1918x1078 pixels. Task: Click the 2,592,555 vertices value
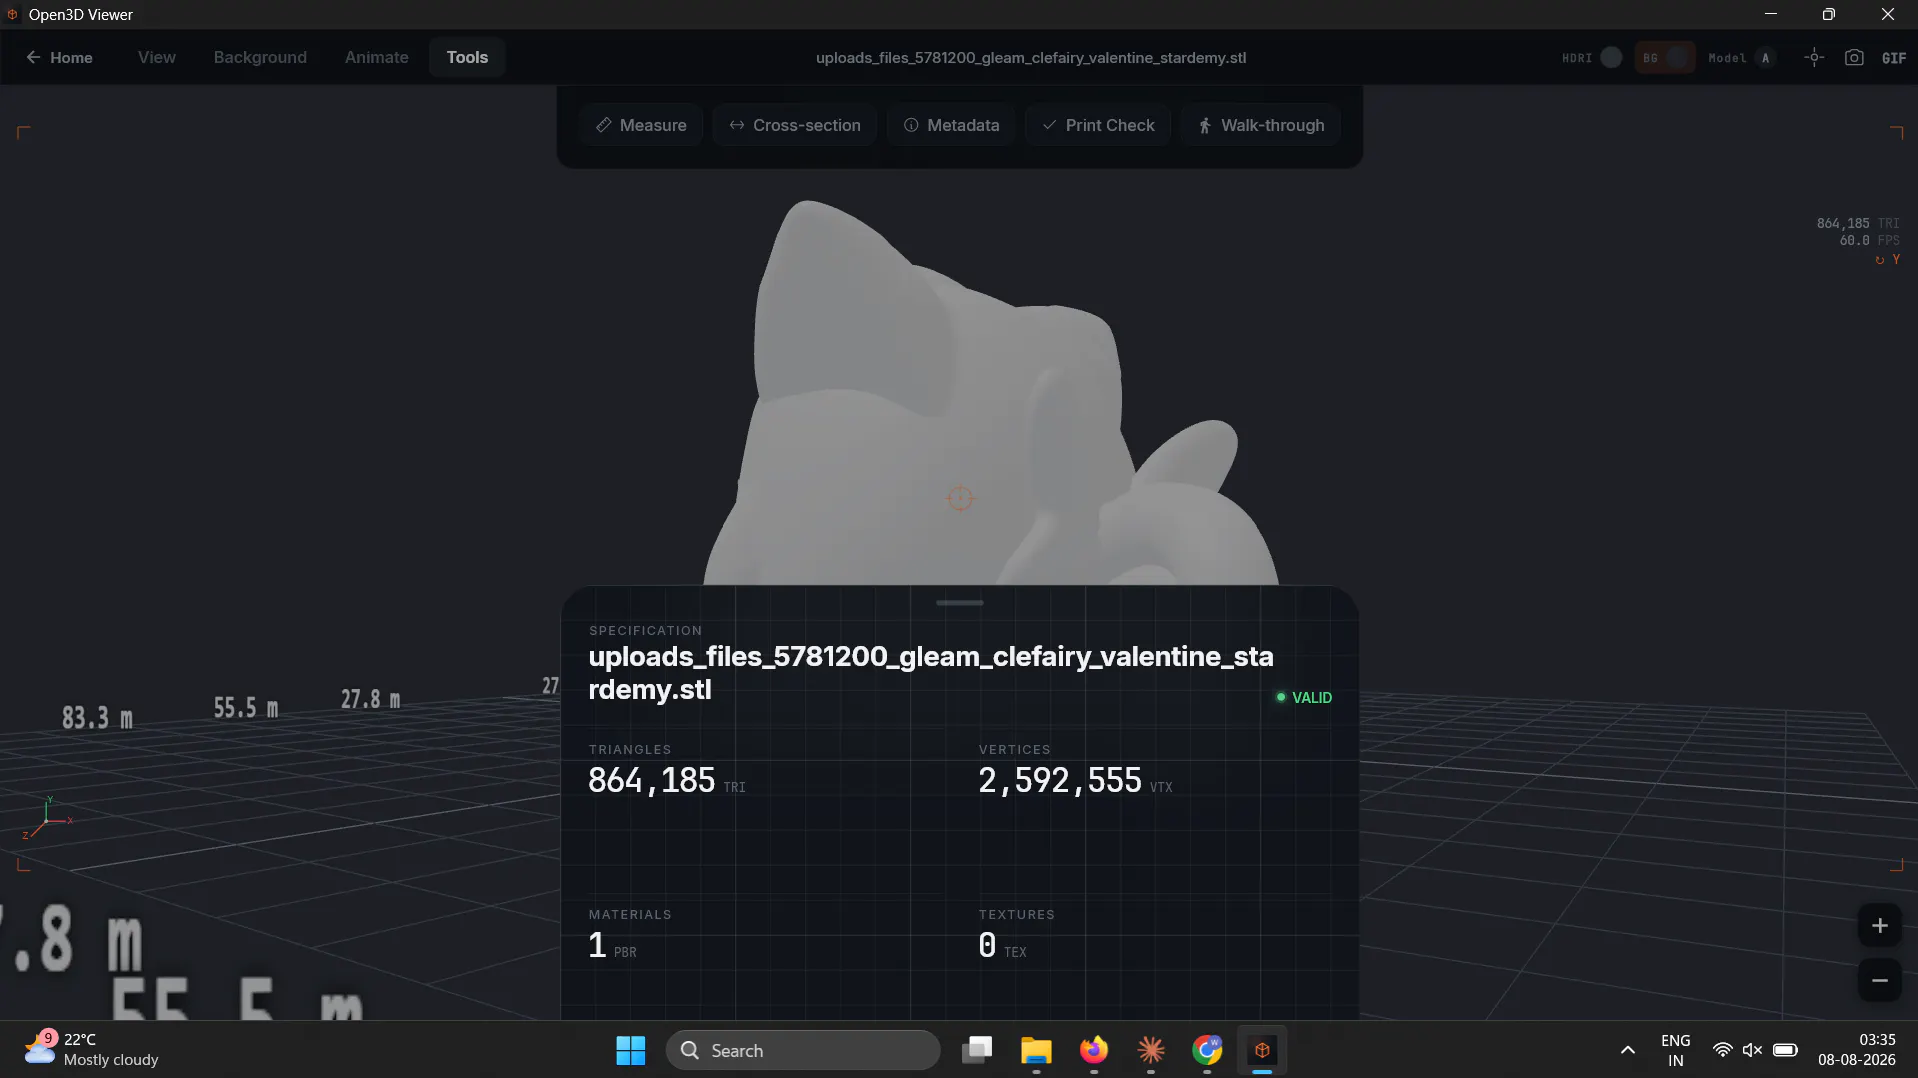coord(1059,780)
